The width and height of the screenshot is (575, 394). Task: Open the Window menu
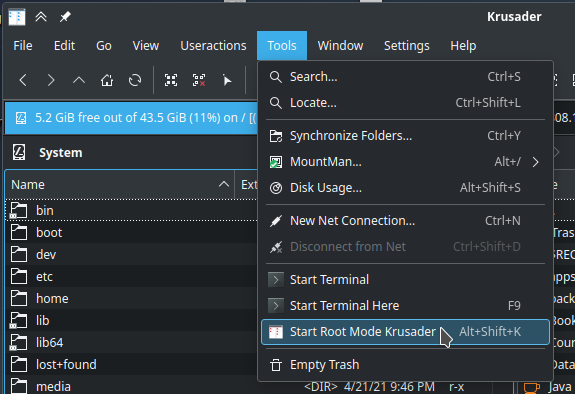tap(340, 45)
